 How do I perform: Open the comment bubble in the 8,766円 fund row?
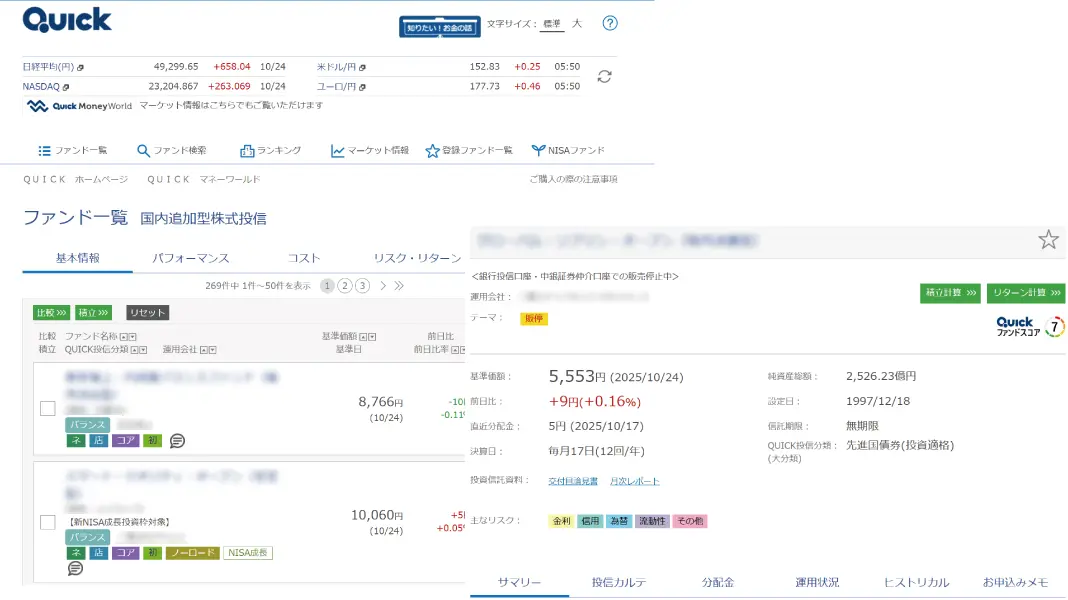pyautogui.click(x=177, y=441)
